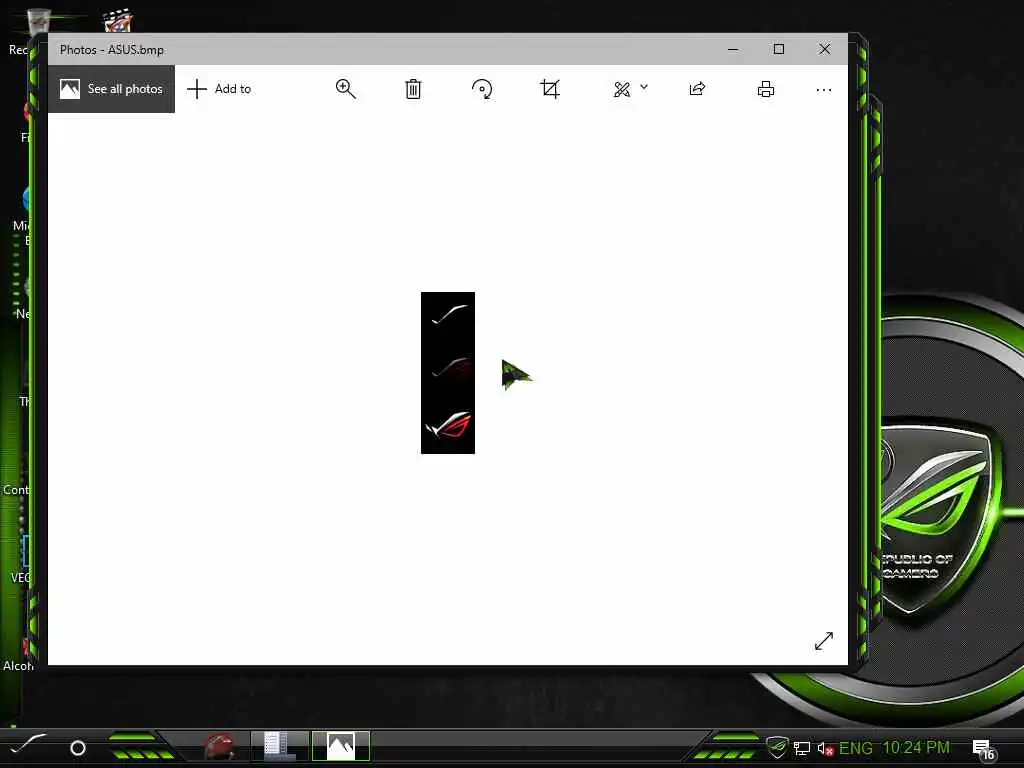The height and width of the screenshot is (768, 1024).
Task: Minimize the Photos window
Action: pyautogui.click(x=733, y=49)
